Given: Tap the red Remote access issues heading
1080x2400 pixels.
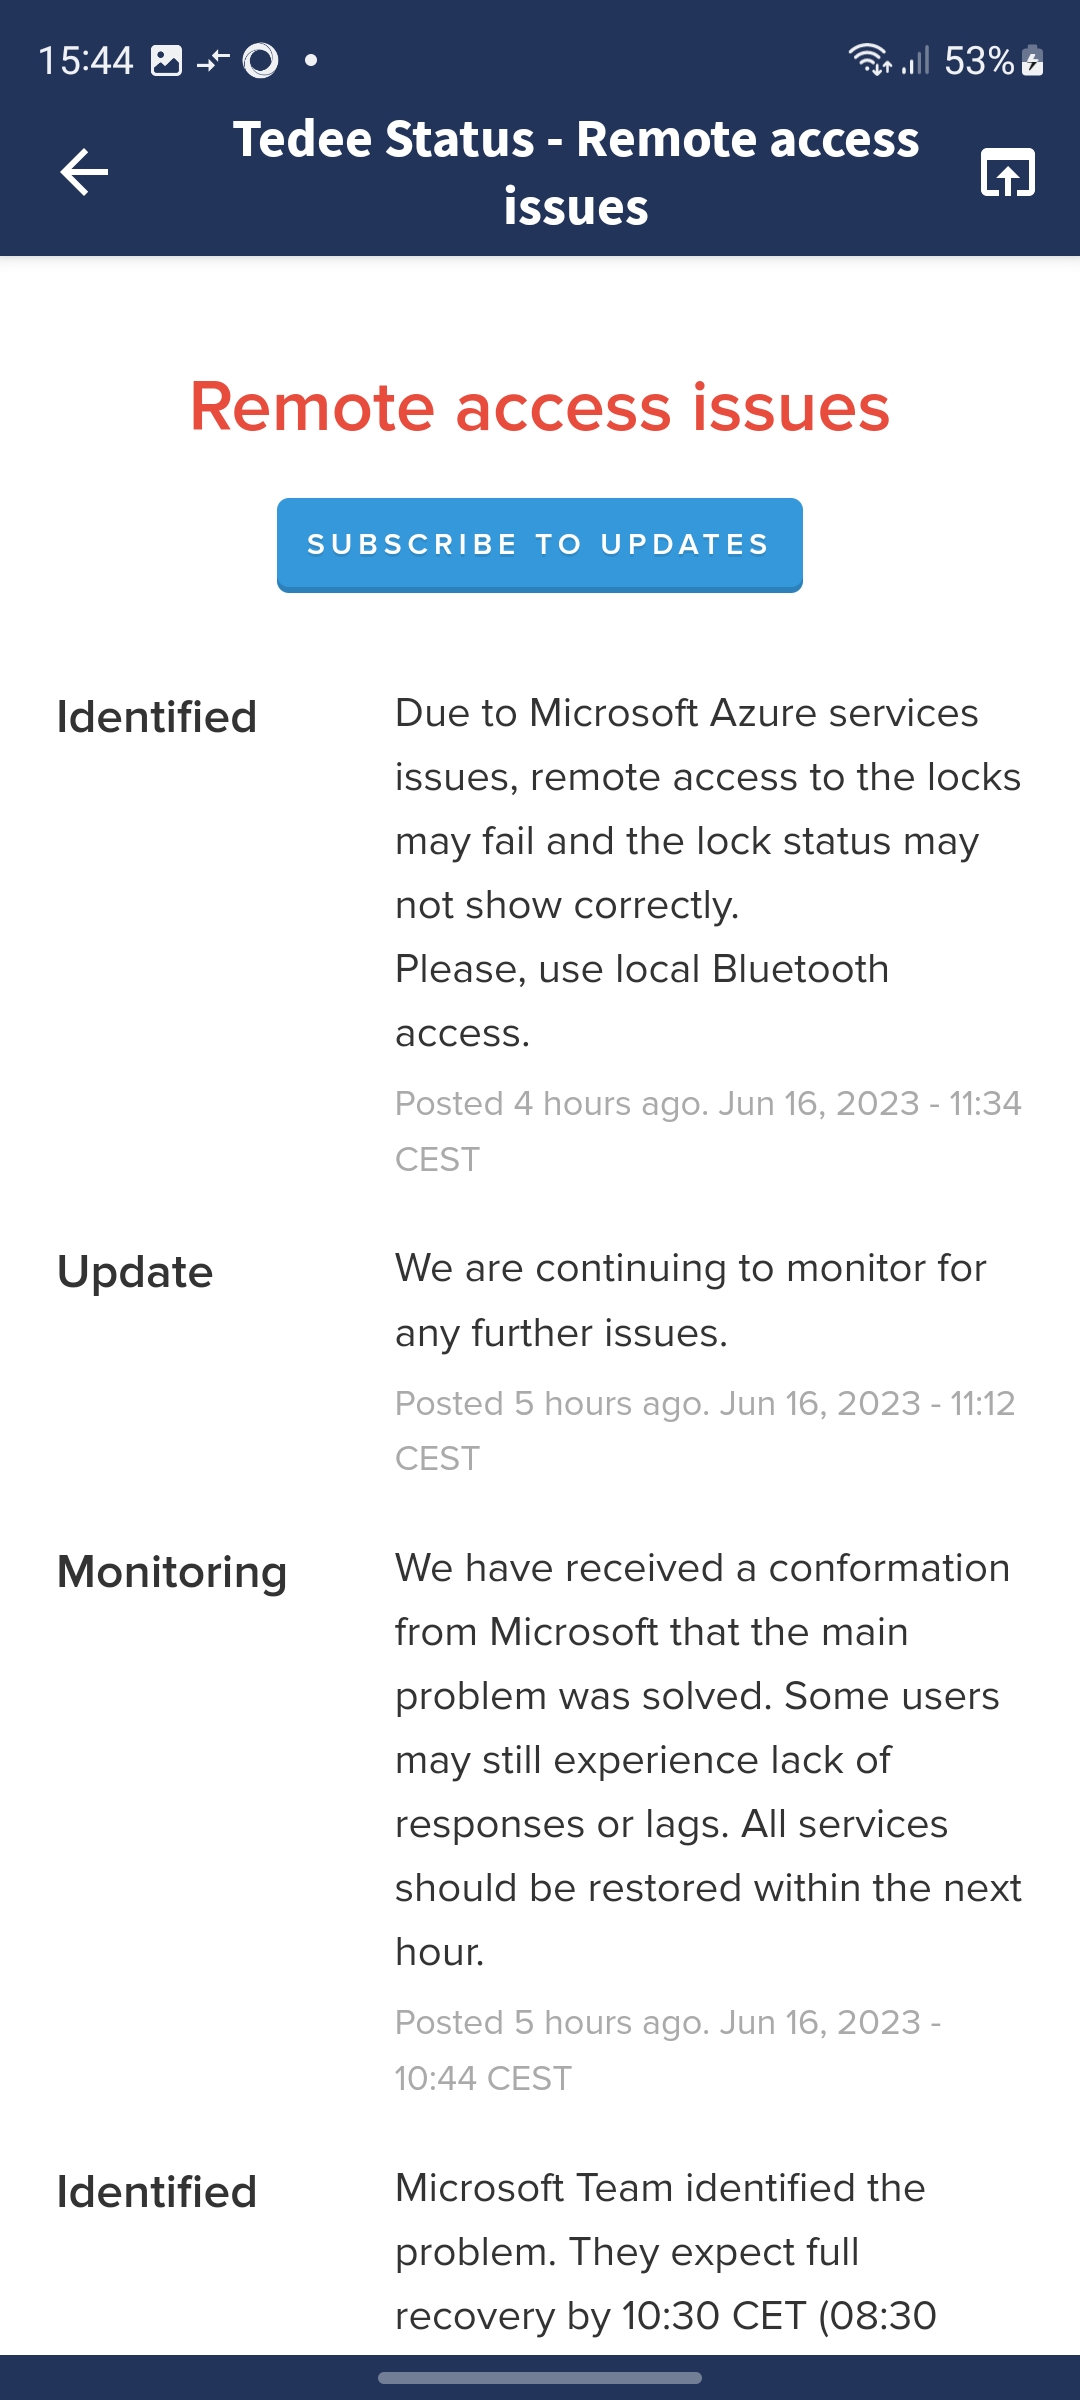Looking at the screenshot, I should (x=540, y=407).
